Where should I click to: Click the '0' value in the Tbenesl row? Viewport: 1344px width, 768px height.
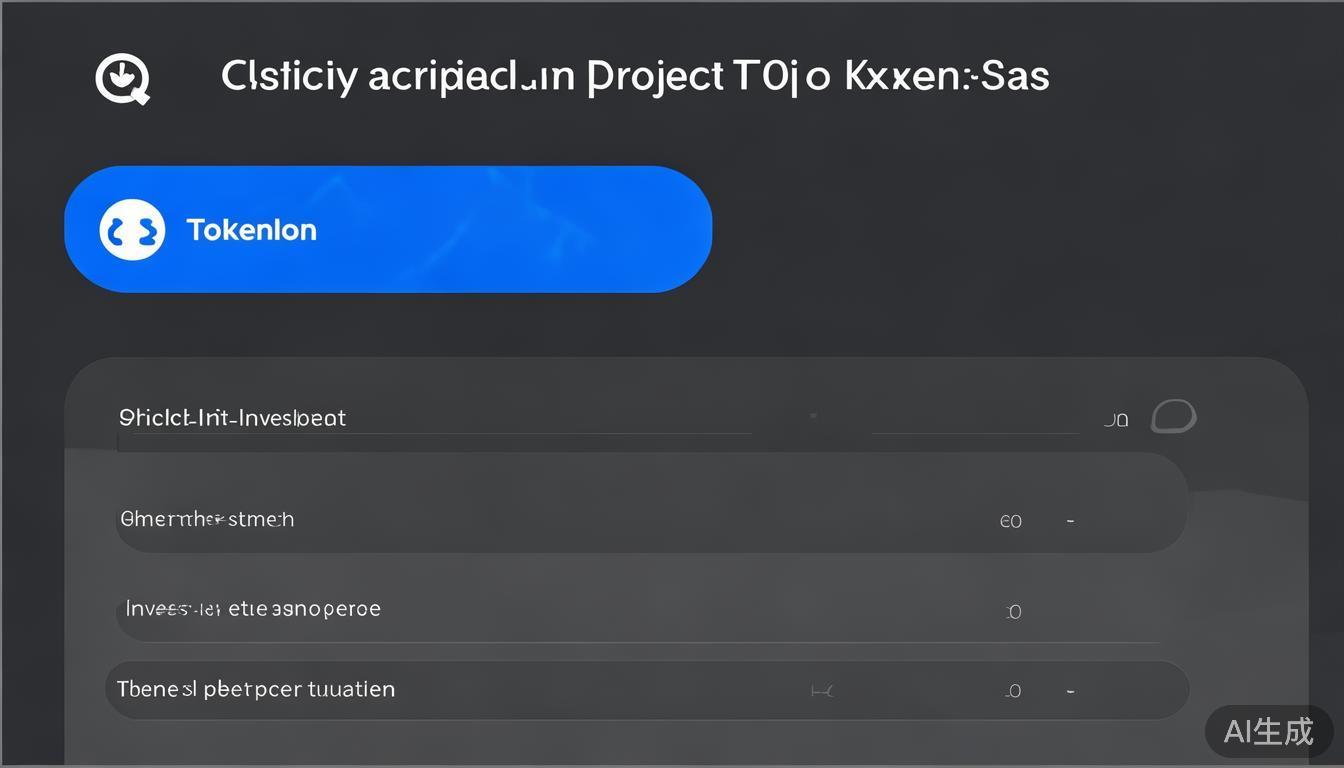tap(1013, 691)
